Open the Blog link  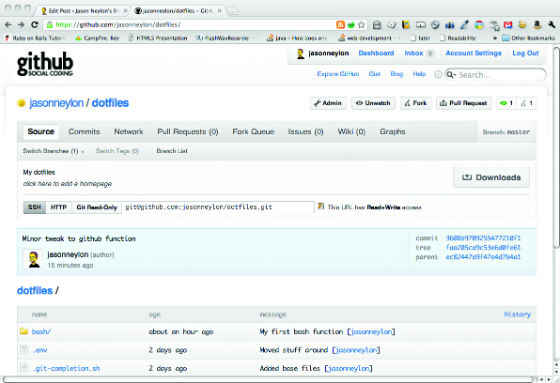pos(396,74)
